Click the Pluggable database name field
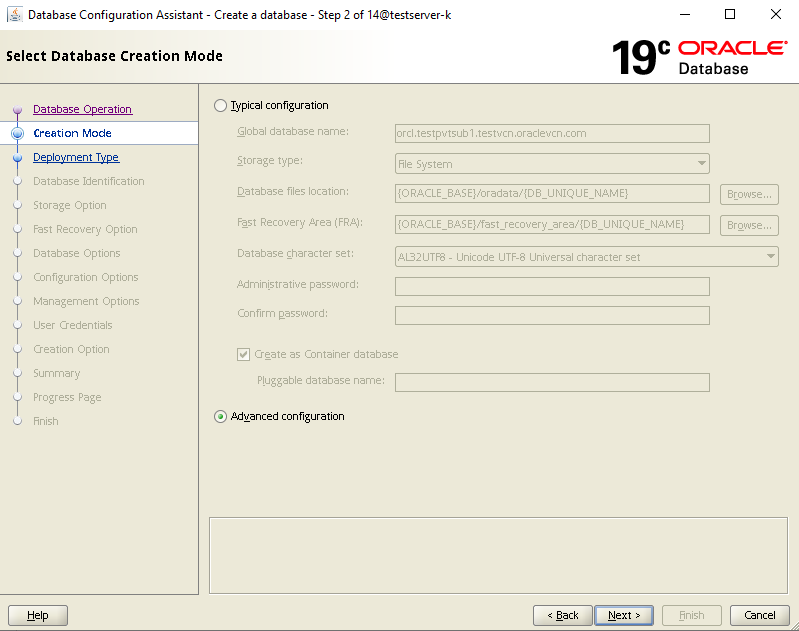 [552, 382]
